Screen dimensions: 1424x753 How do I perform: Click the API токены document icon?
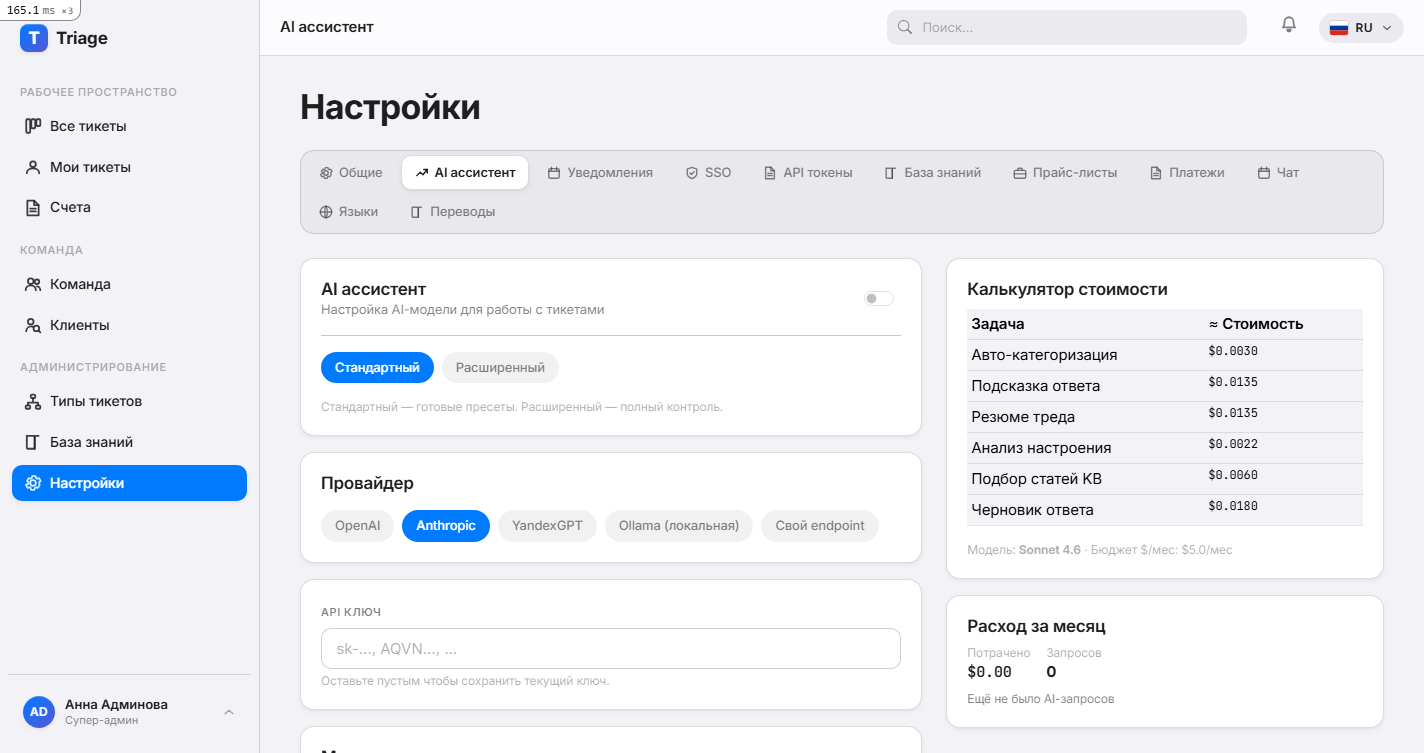pos(770,173)
